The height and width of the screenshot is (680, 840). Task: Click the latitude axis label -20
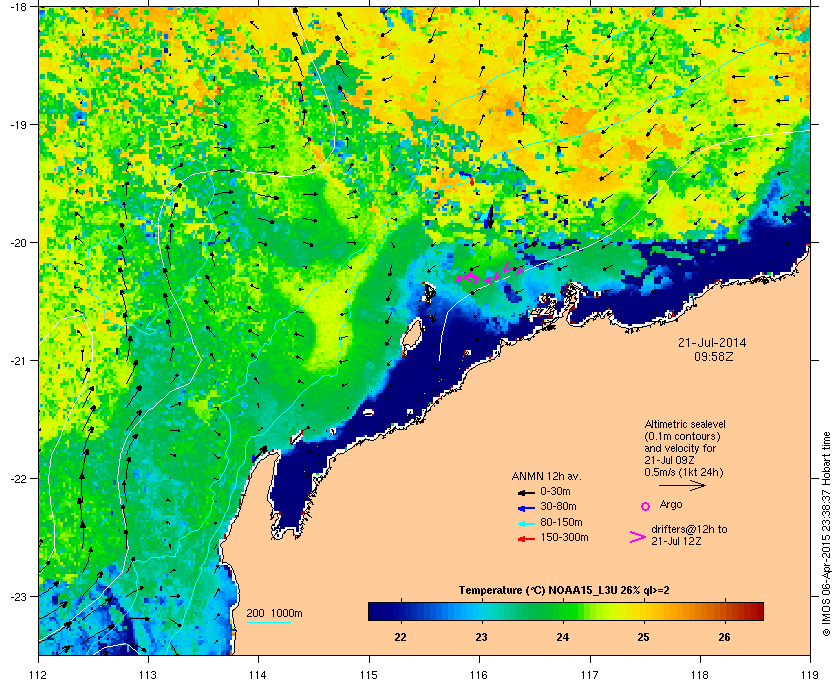point(18,243)
